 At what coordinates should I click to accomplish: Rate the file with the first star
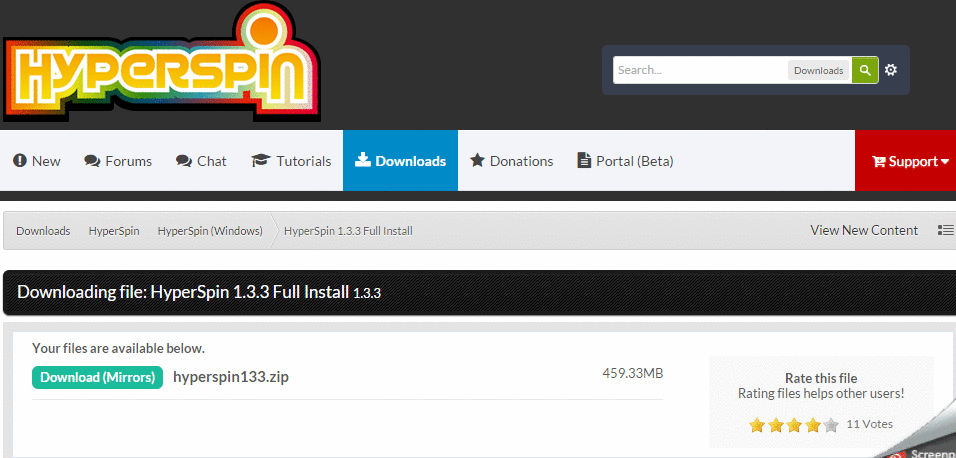(757, 425)
